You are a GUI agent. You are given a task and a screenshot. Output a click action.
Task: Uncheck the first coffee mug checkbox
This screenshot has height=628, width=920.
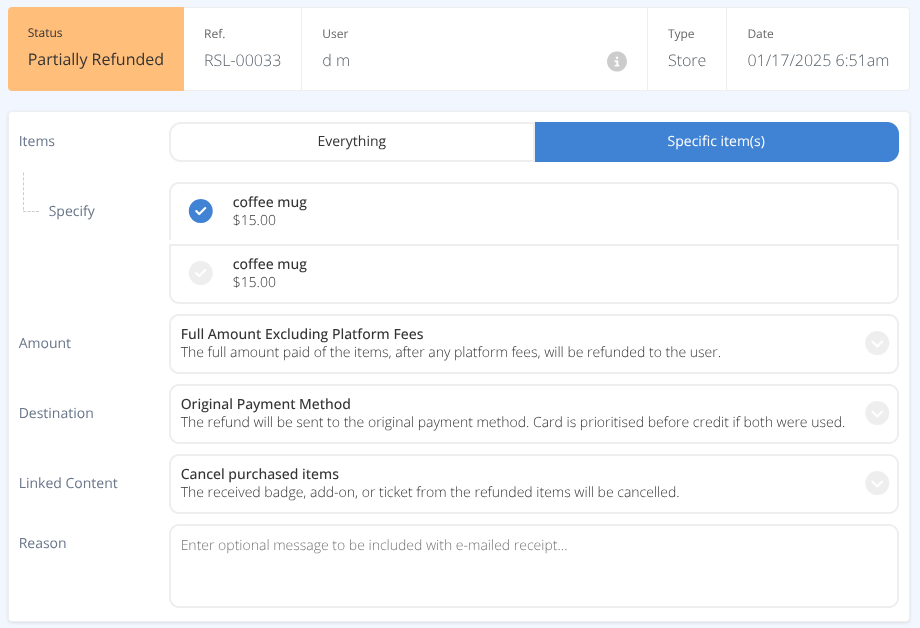click(201, 211)
